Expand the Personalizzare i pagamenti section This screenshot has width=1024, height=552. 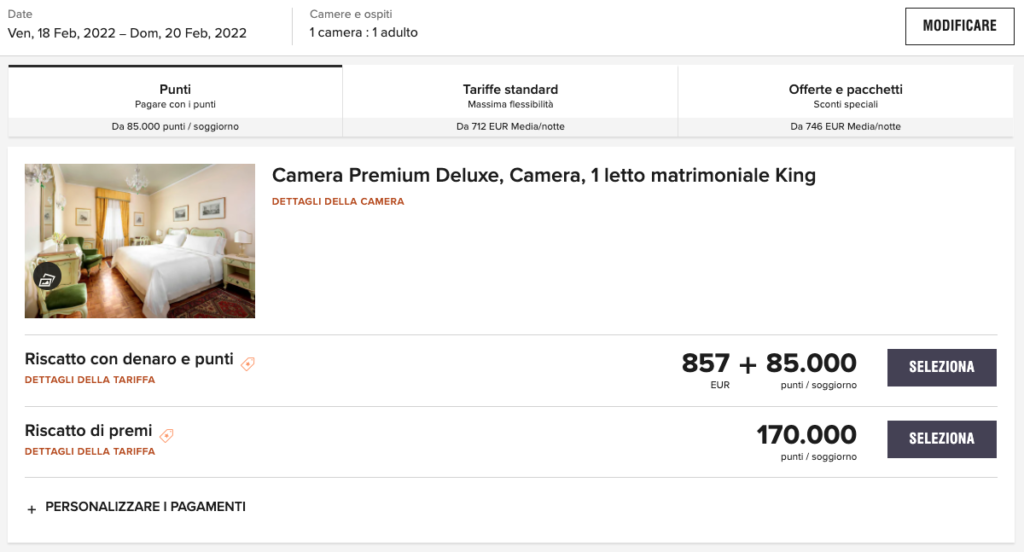pyautogui.click(x=145, y=507)
